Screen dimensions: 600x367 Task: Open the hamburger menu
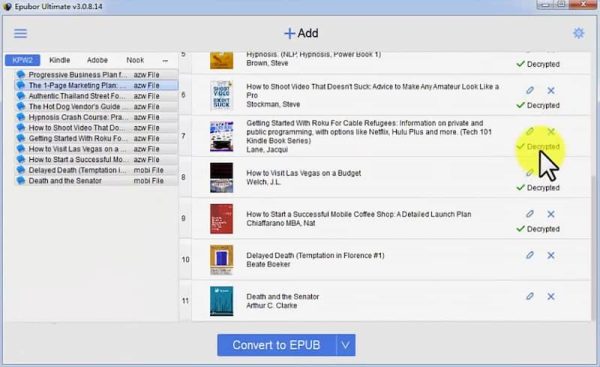(21, 33)
